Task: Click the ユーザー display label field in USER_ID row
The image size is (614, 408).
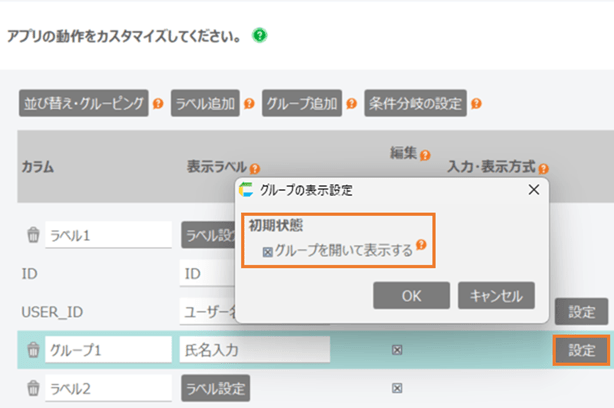Action: tap(208, 312)
